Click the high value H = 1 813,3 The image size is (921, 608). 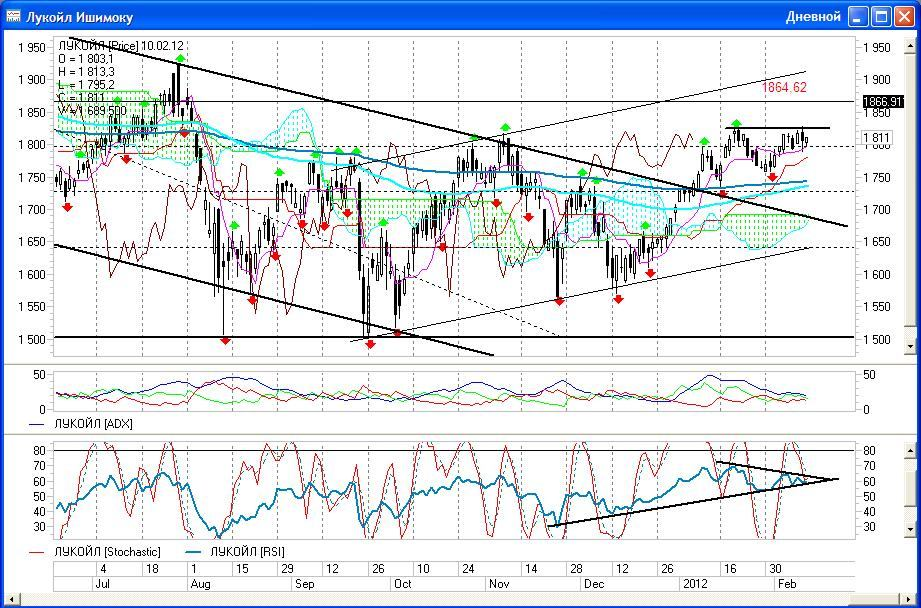(86, 72)
